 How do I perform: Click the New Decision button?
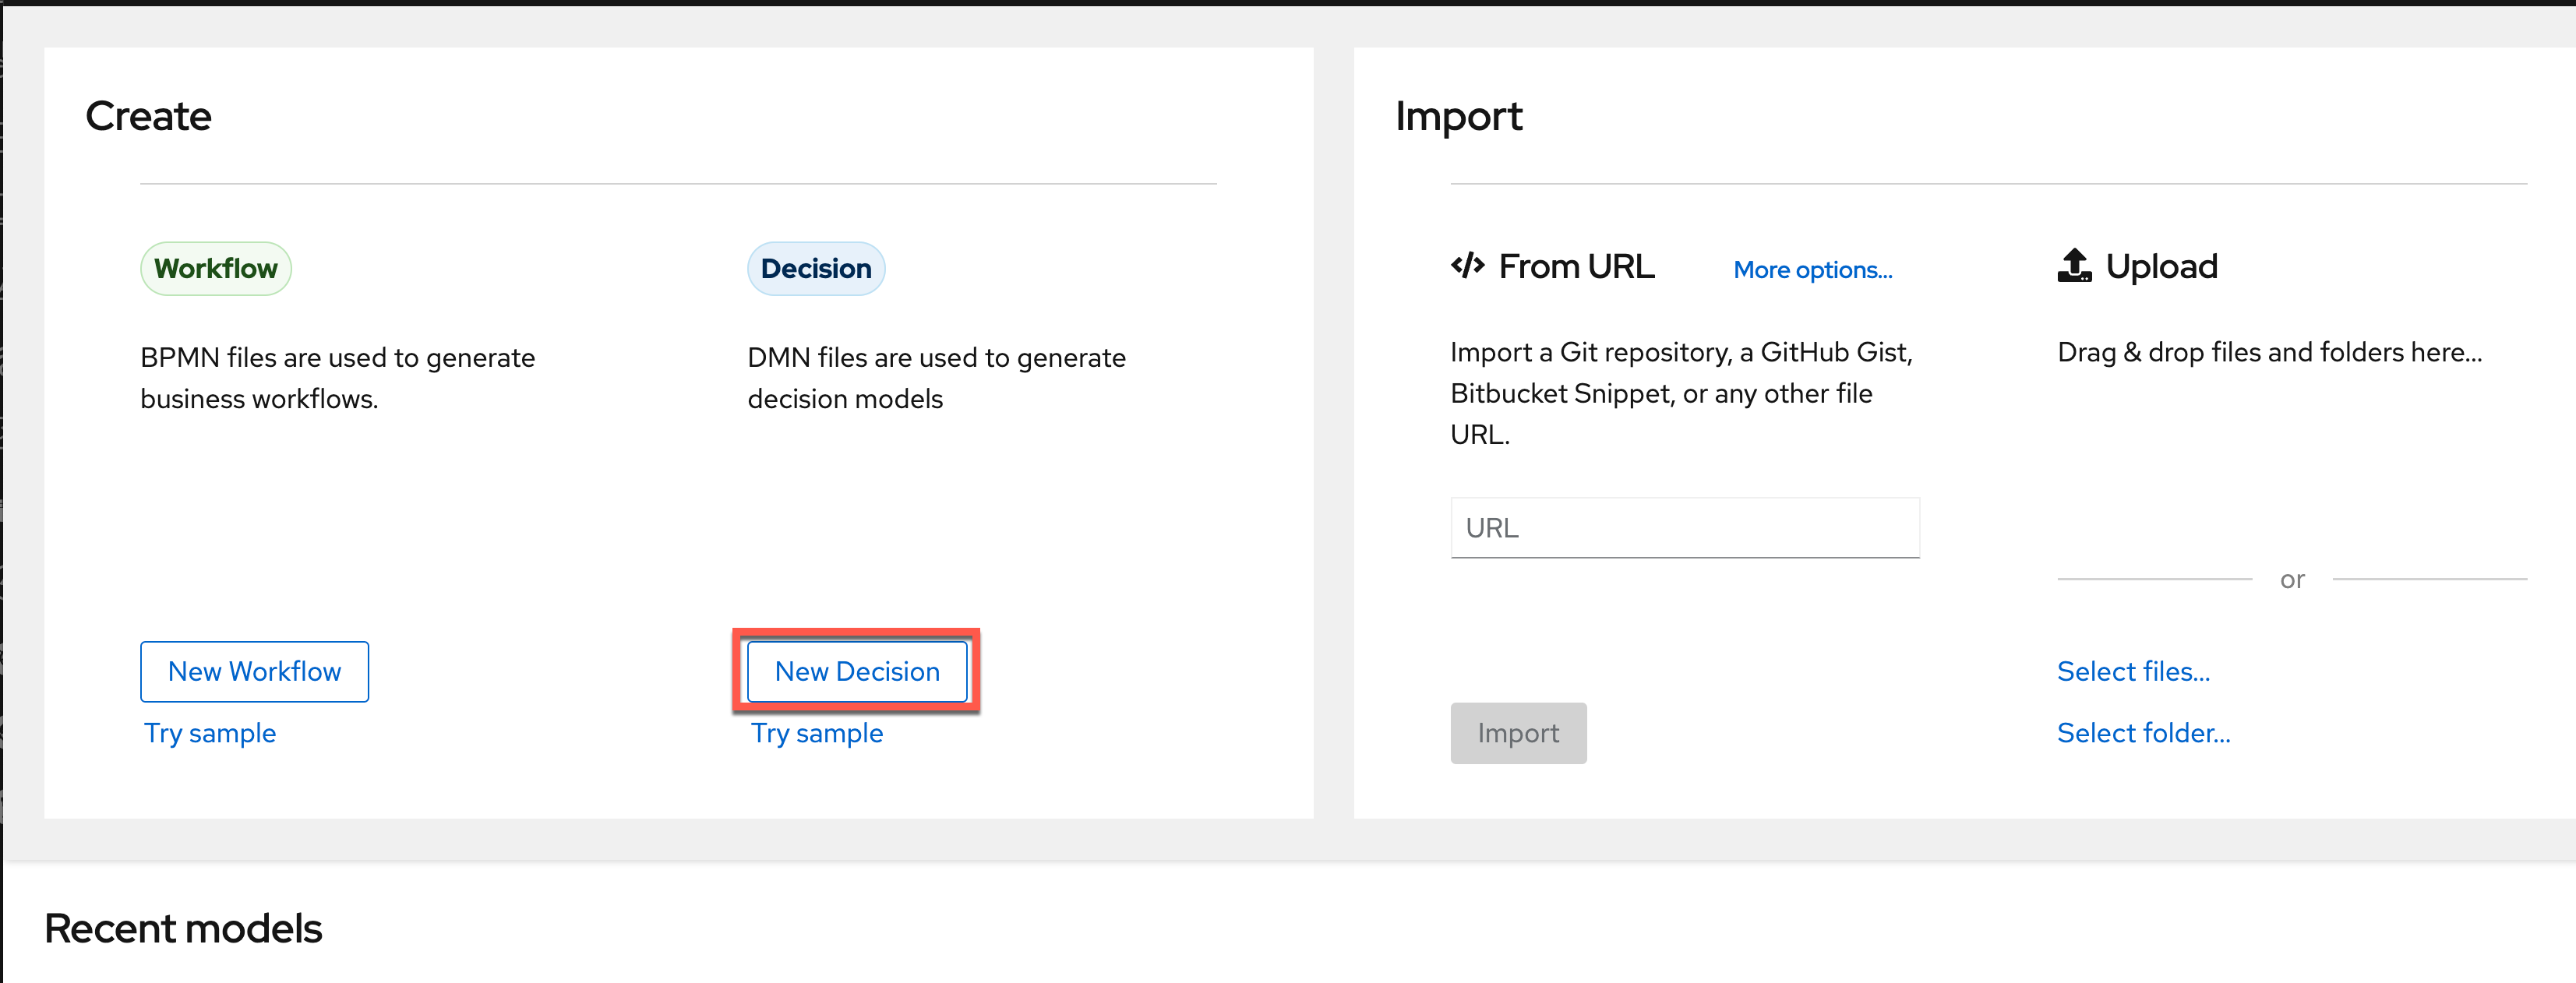coord(857,671)
